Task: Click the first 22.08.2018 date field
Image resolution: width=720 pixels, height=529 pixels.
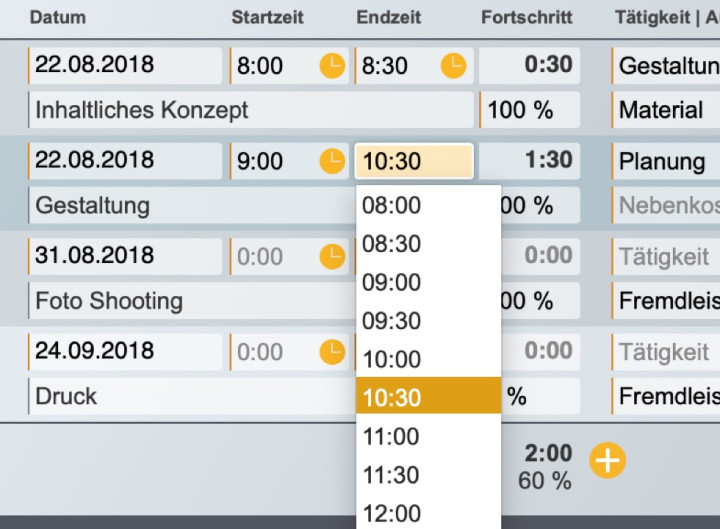Action: coord(125,66)
